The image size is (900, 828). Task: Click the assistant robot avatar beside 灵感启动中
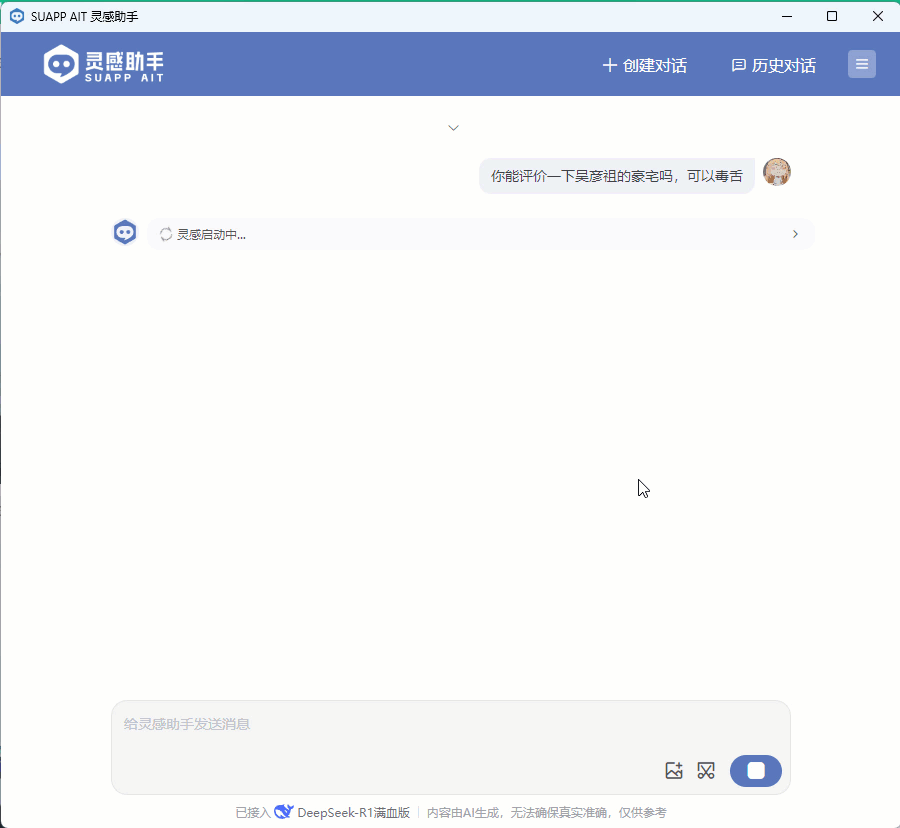[x=125, y=233]
